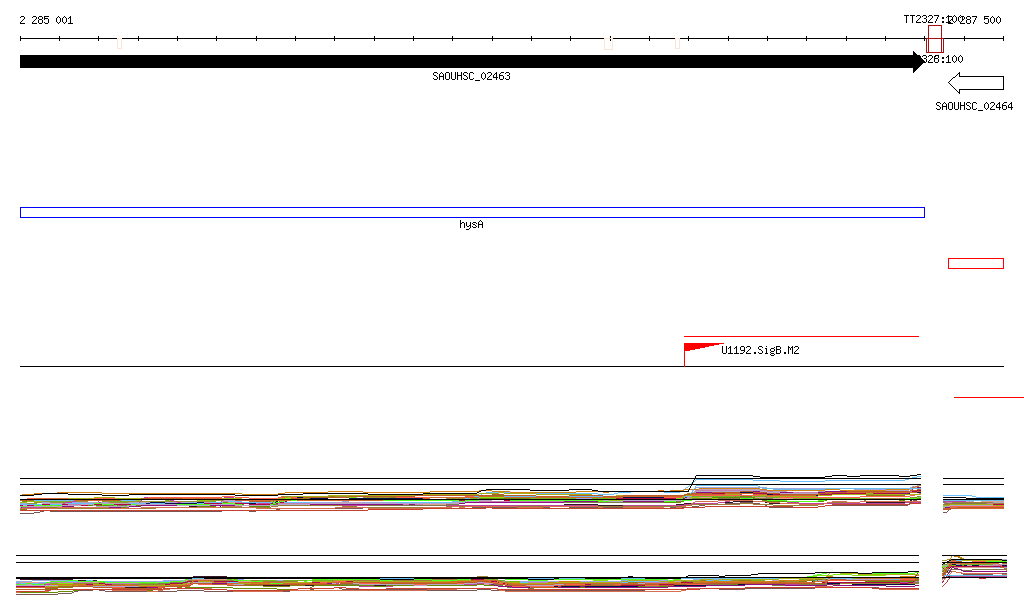
Task: Select the red TT2327 terminator box
Action: (x=935, y=39)
